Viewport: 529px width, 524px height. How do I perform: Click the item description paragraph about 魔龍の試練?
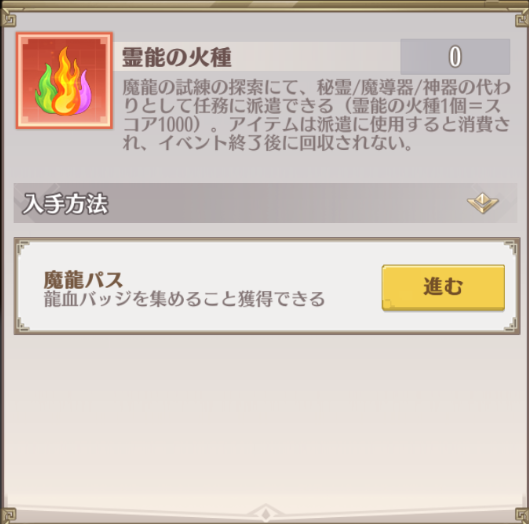(x=316, y=115)
